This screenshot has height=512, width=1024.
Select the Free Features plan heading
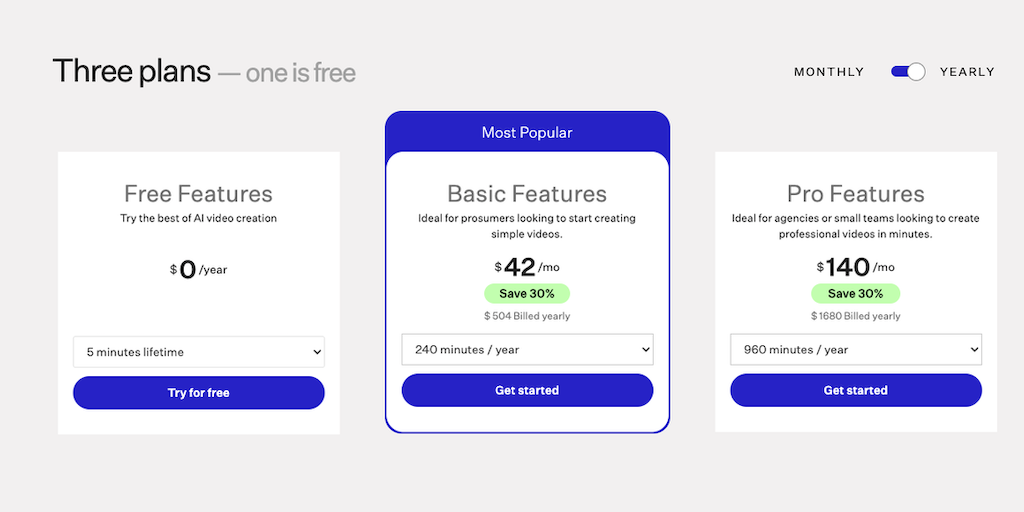pos(198,194)
